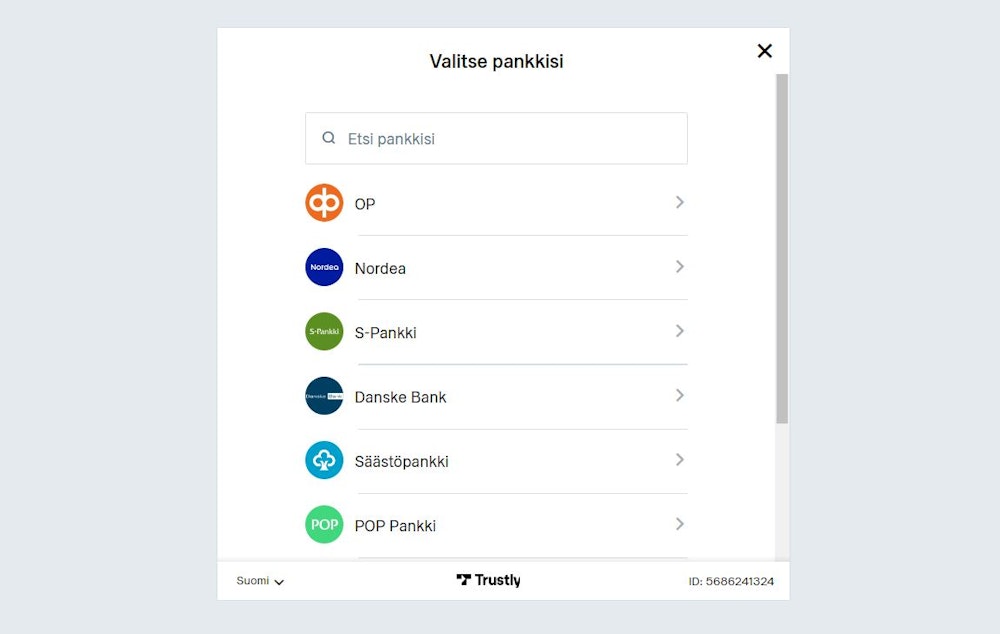
Task: Click the S-Pankki green logo icon
Action: coord(323,331)
